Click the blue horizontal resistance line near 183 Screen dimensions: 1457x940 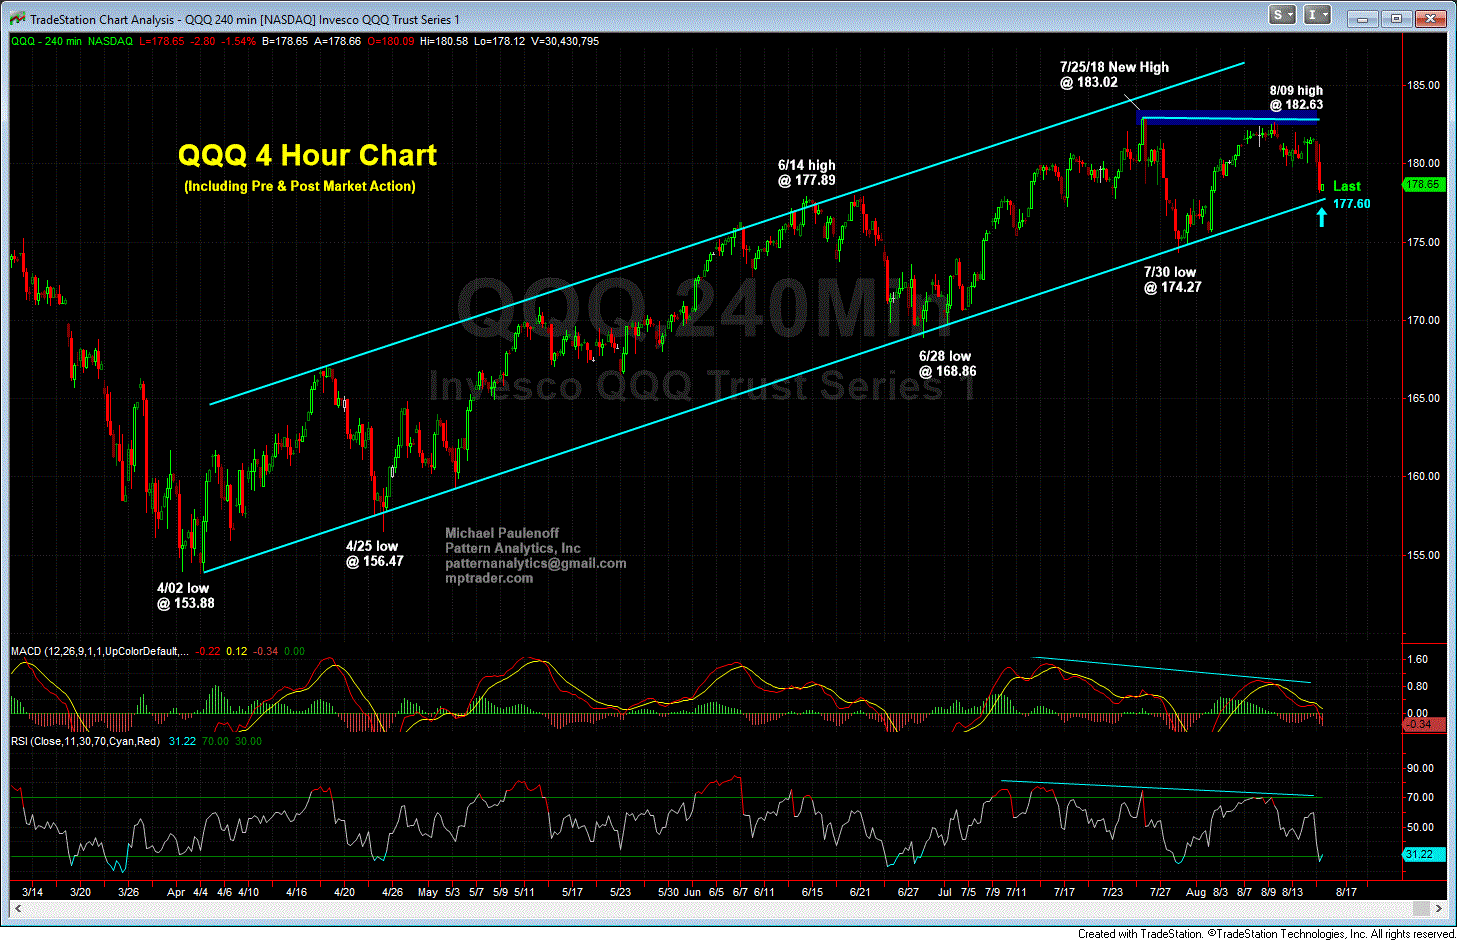pos(1228,116)
